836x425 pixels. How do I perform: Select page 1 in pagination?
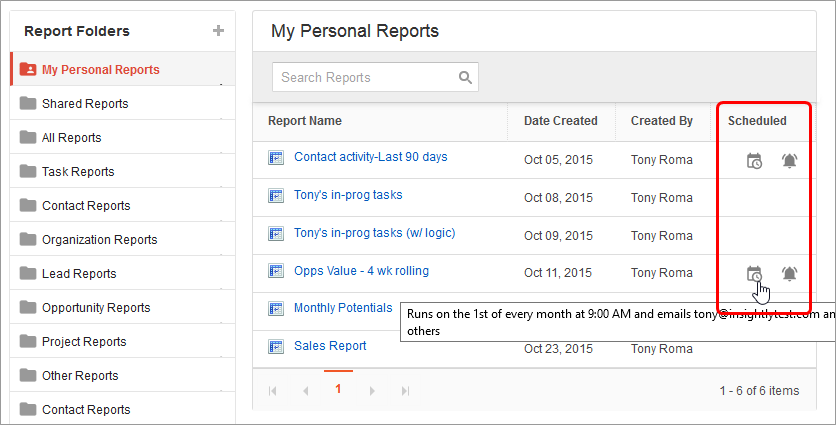tap(338, 389)
